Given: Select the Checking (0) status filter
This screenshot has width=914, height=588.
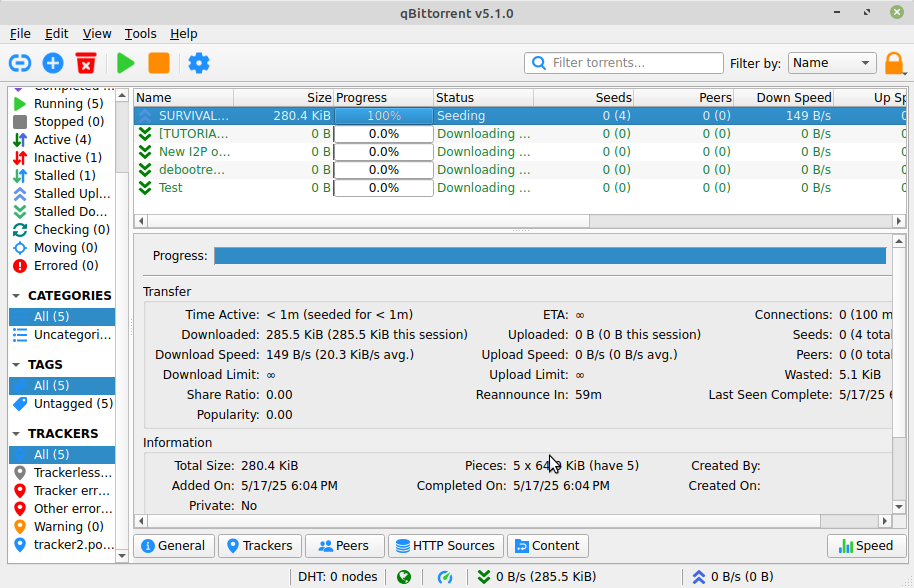Looking at the screenshot, I should click(62, 230).
